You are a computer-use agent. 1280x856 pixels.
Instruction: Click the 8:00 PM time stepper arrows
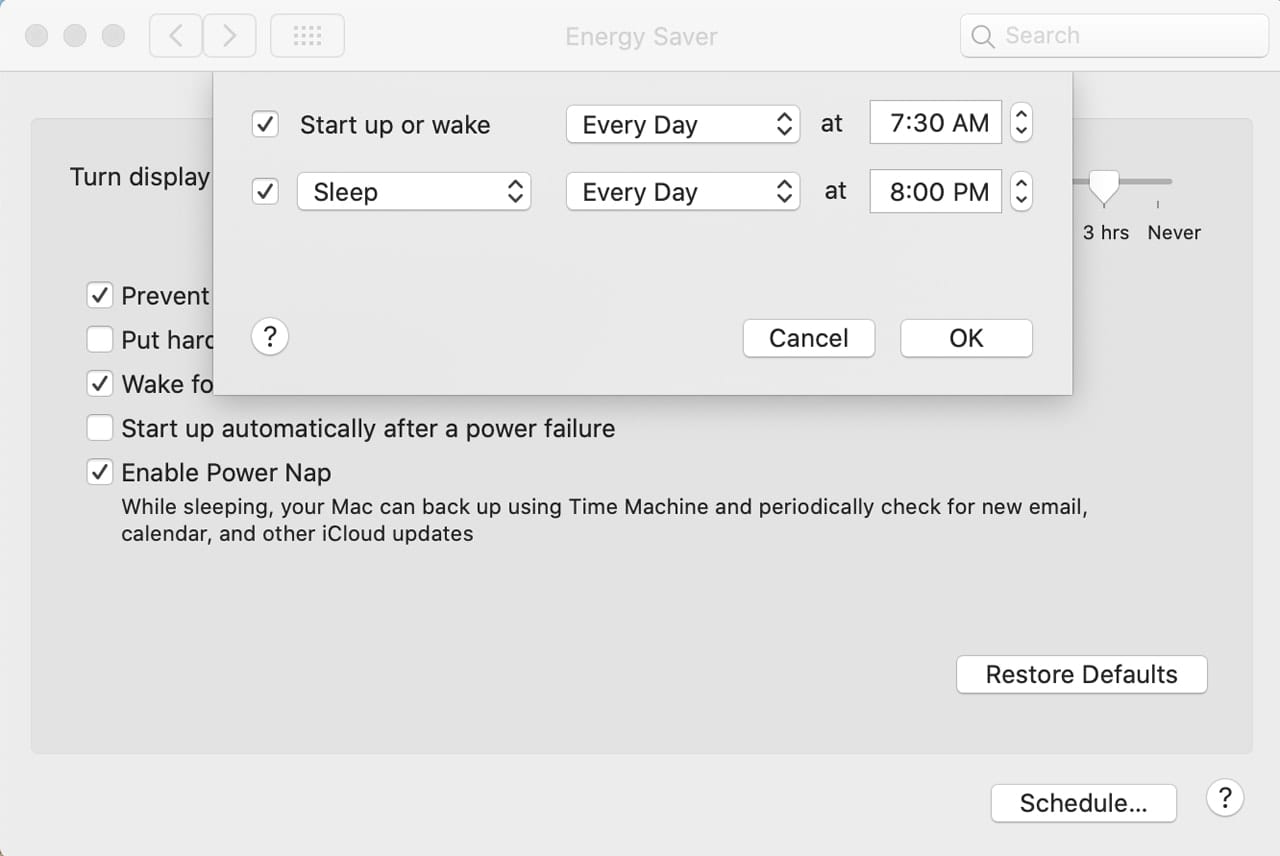(1021, 192)
